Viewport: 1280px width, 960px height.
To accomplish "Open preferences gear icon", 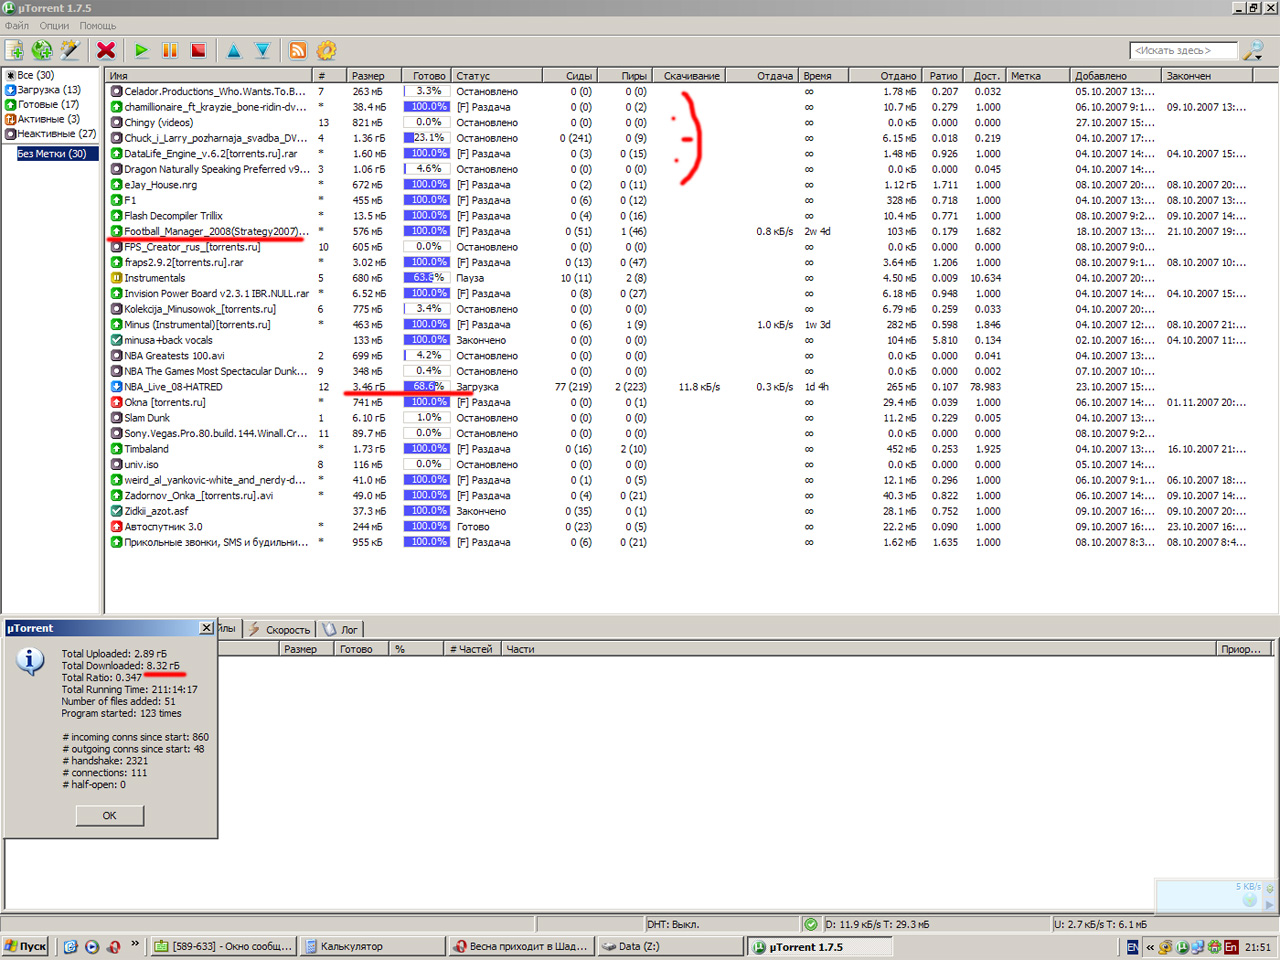I will point(326,50).
